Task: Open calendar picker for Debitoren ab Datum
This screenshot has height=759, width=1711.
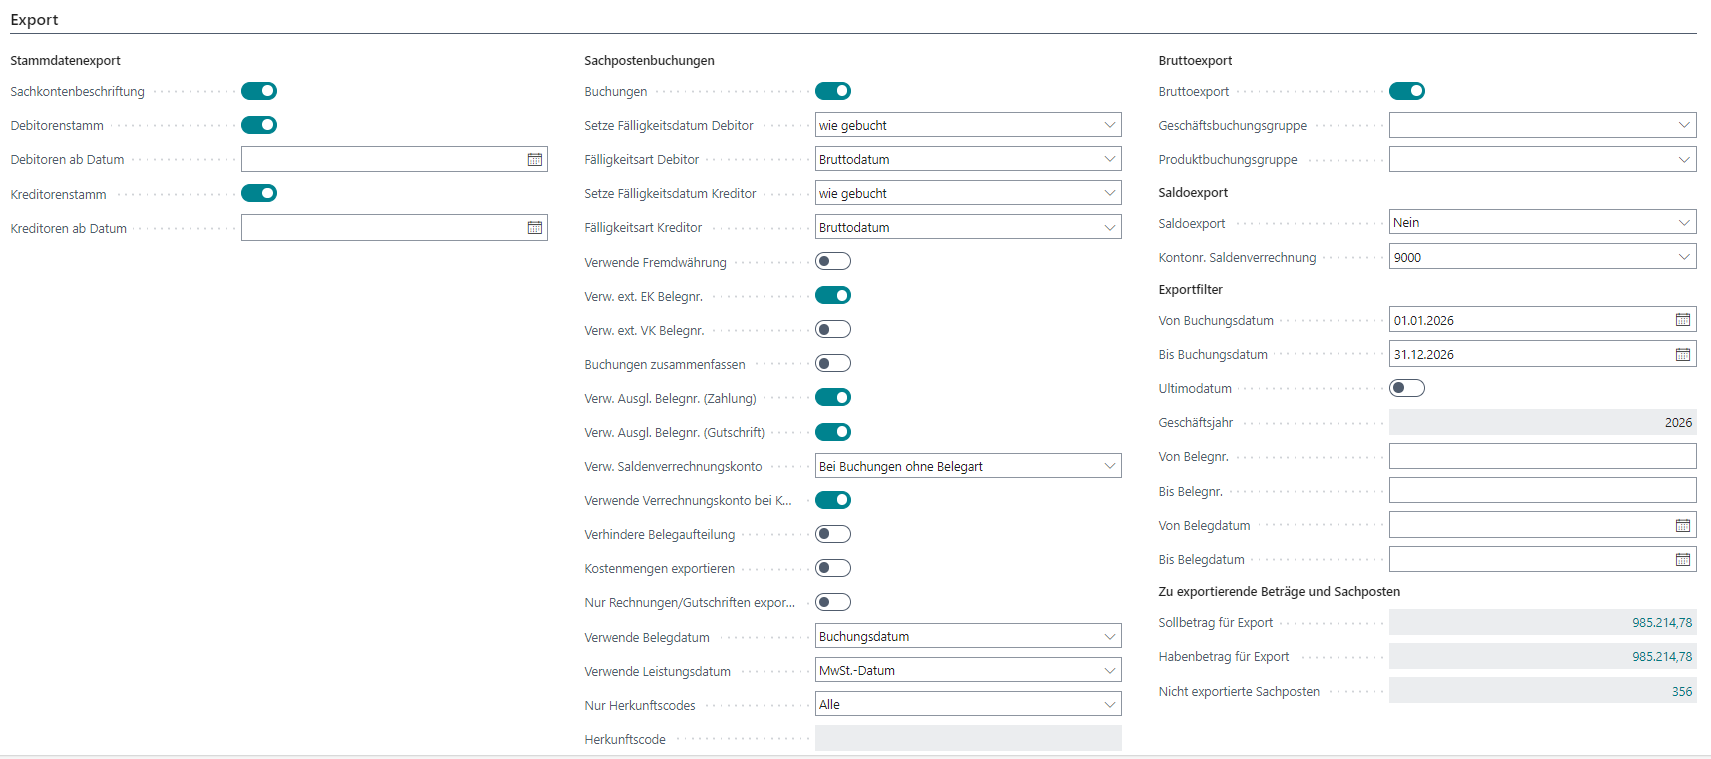Action: coord(535,160)
